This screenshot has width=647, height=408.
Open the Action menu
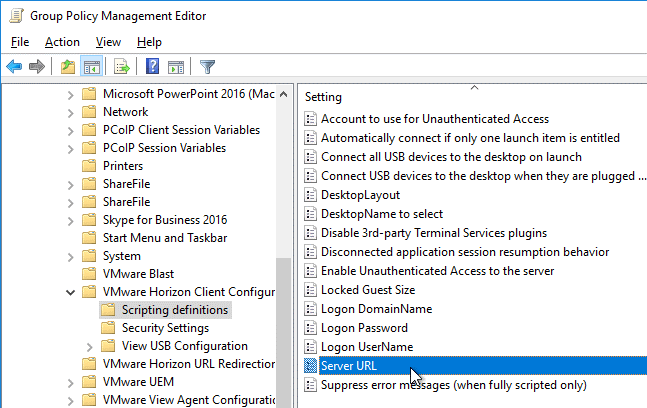coord(62,42)
